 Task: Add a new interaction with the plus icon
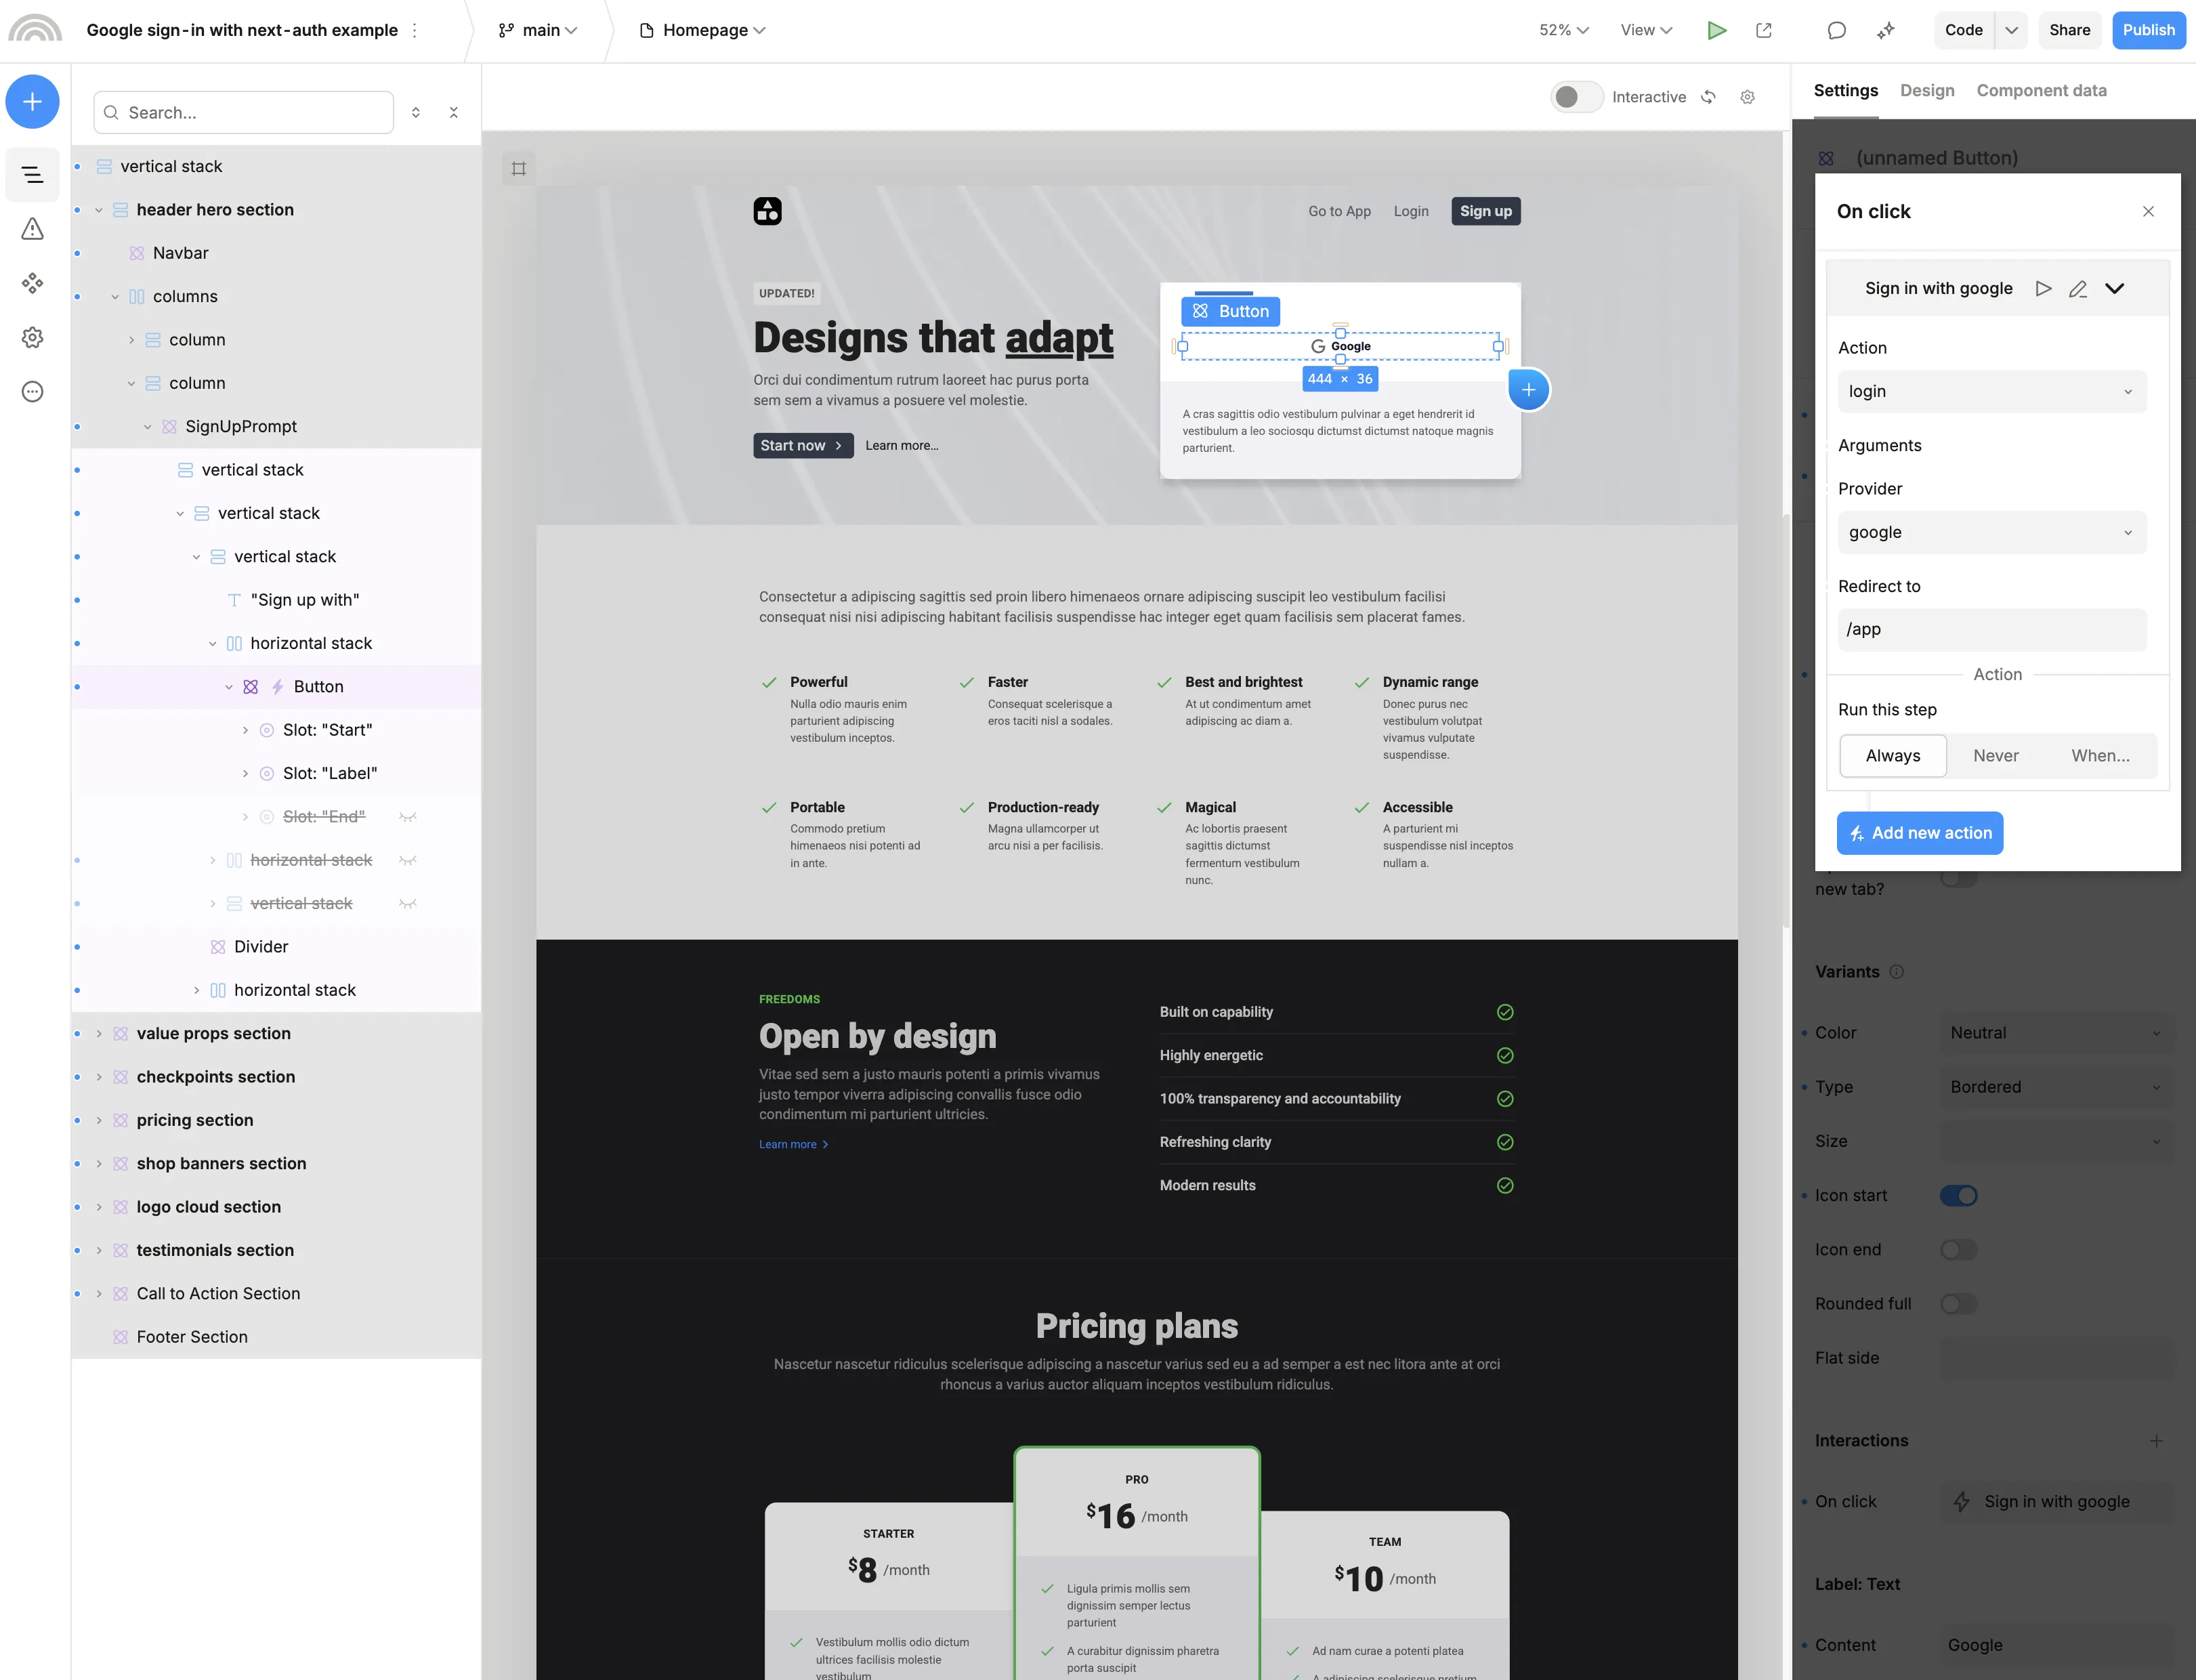pyautogui.click(x=2156, y=1440)
